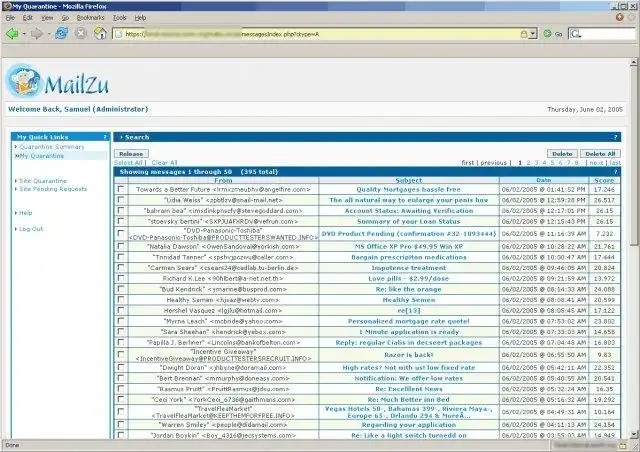
Task: Select the bahram bea message checkbox
Action: 121,210
